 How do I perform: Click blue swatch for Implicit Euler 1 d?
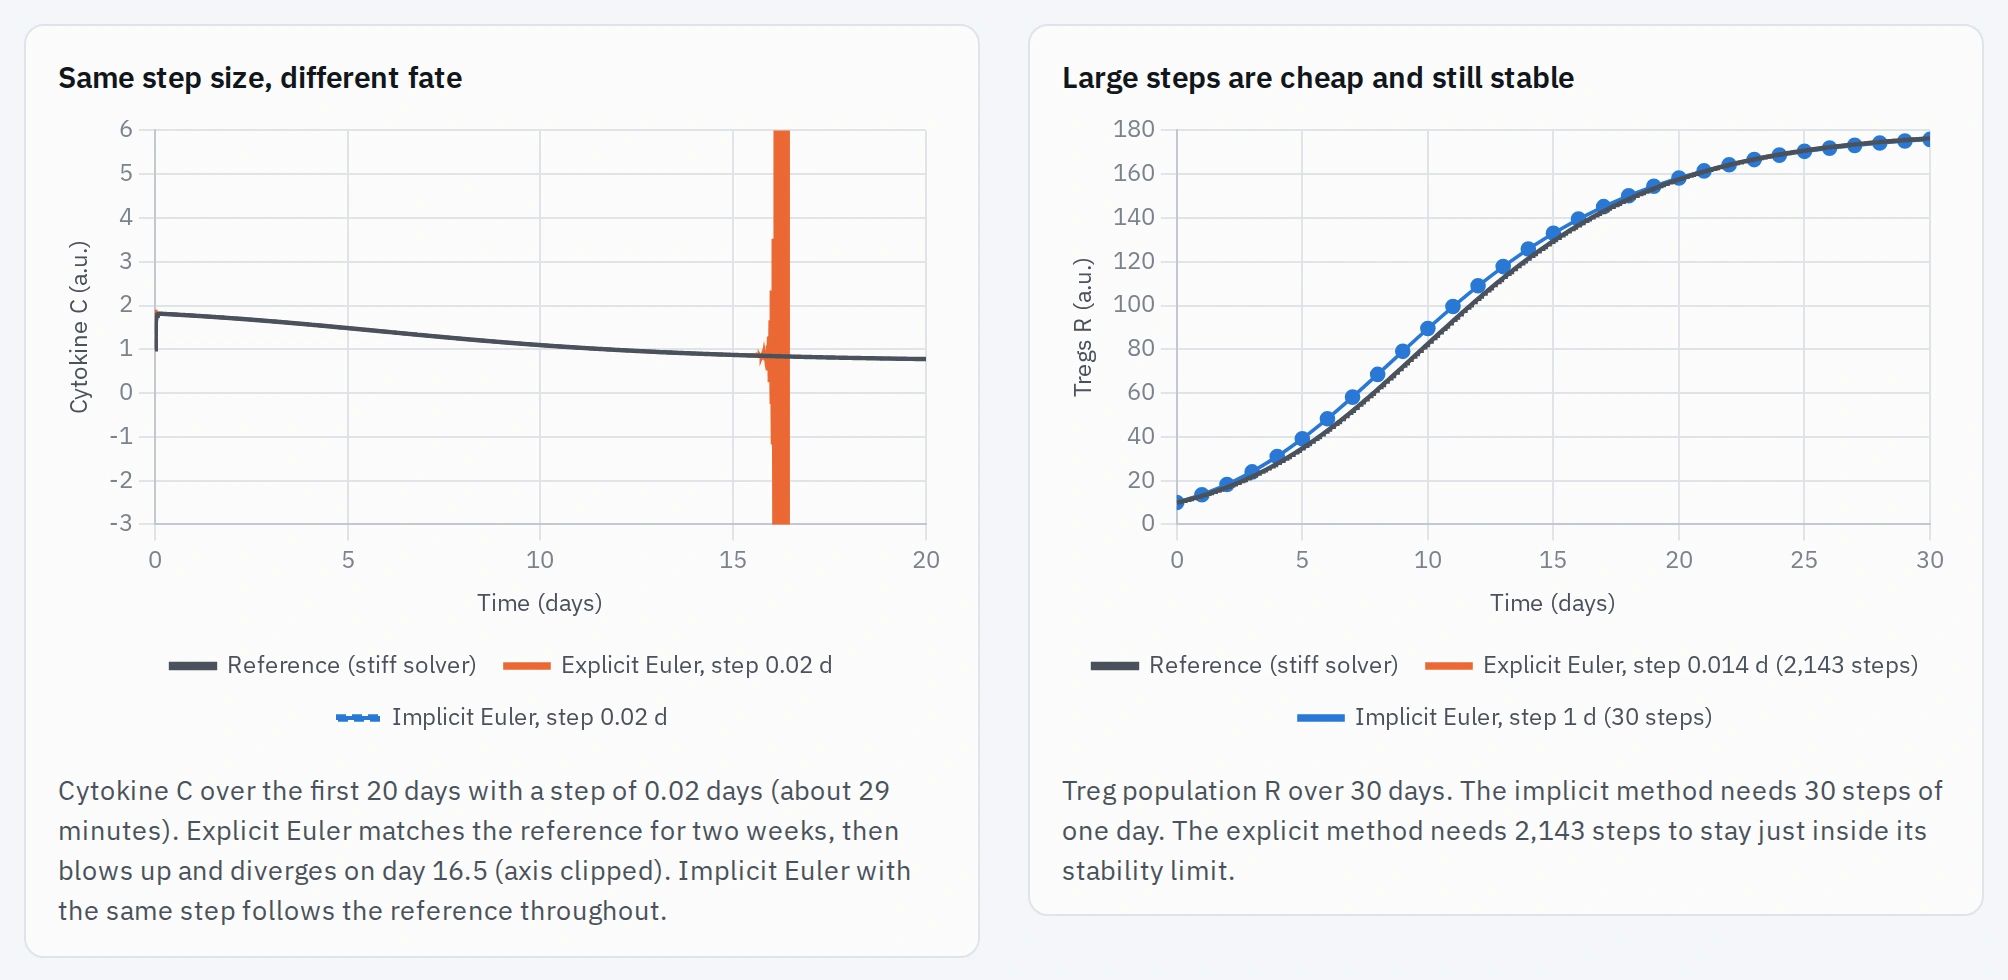(x=1320, y=717)
